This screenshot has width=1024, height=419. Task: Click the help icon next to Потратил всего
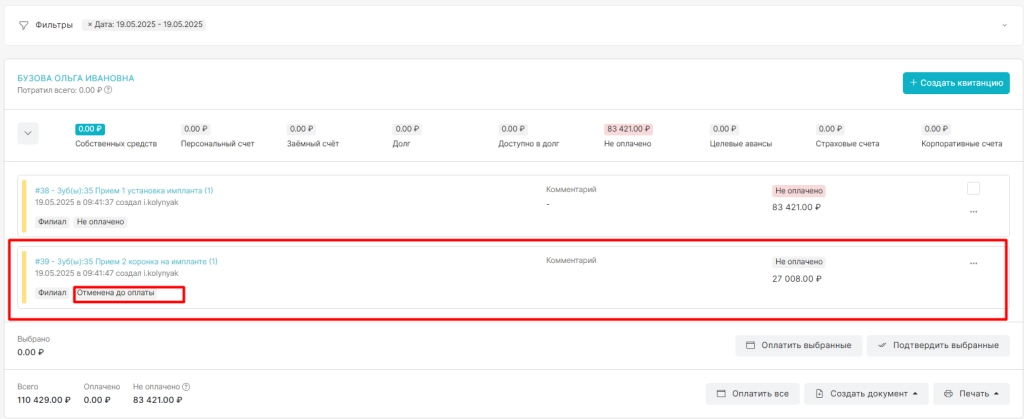108,90
